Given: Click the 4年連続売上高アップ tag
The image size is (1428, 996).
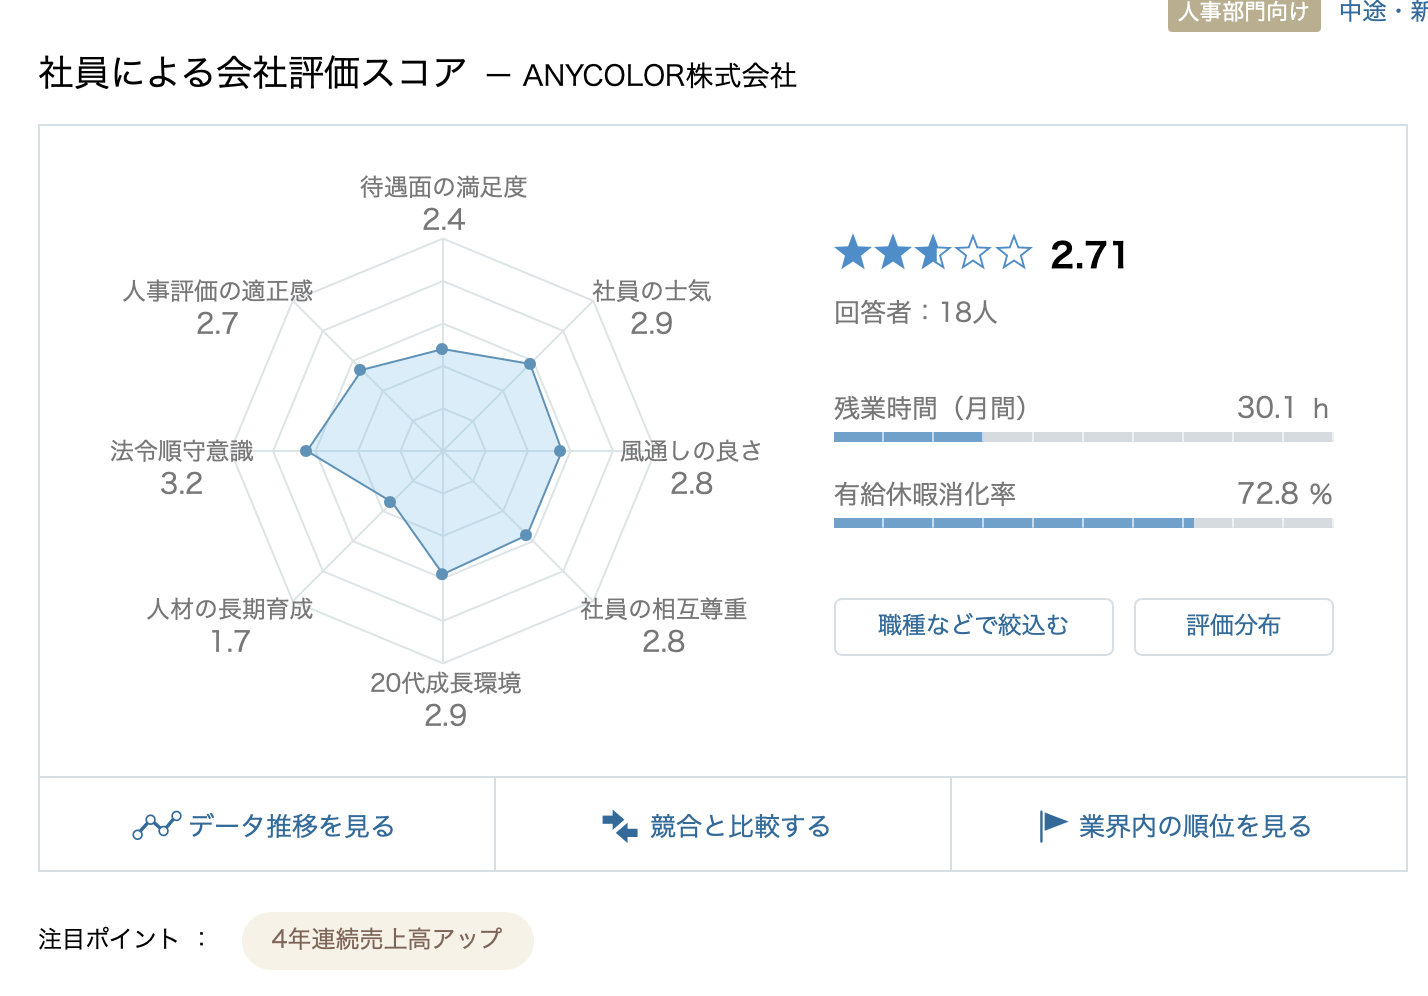Looking at the screenshot, I should tap(388, 940).
